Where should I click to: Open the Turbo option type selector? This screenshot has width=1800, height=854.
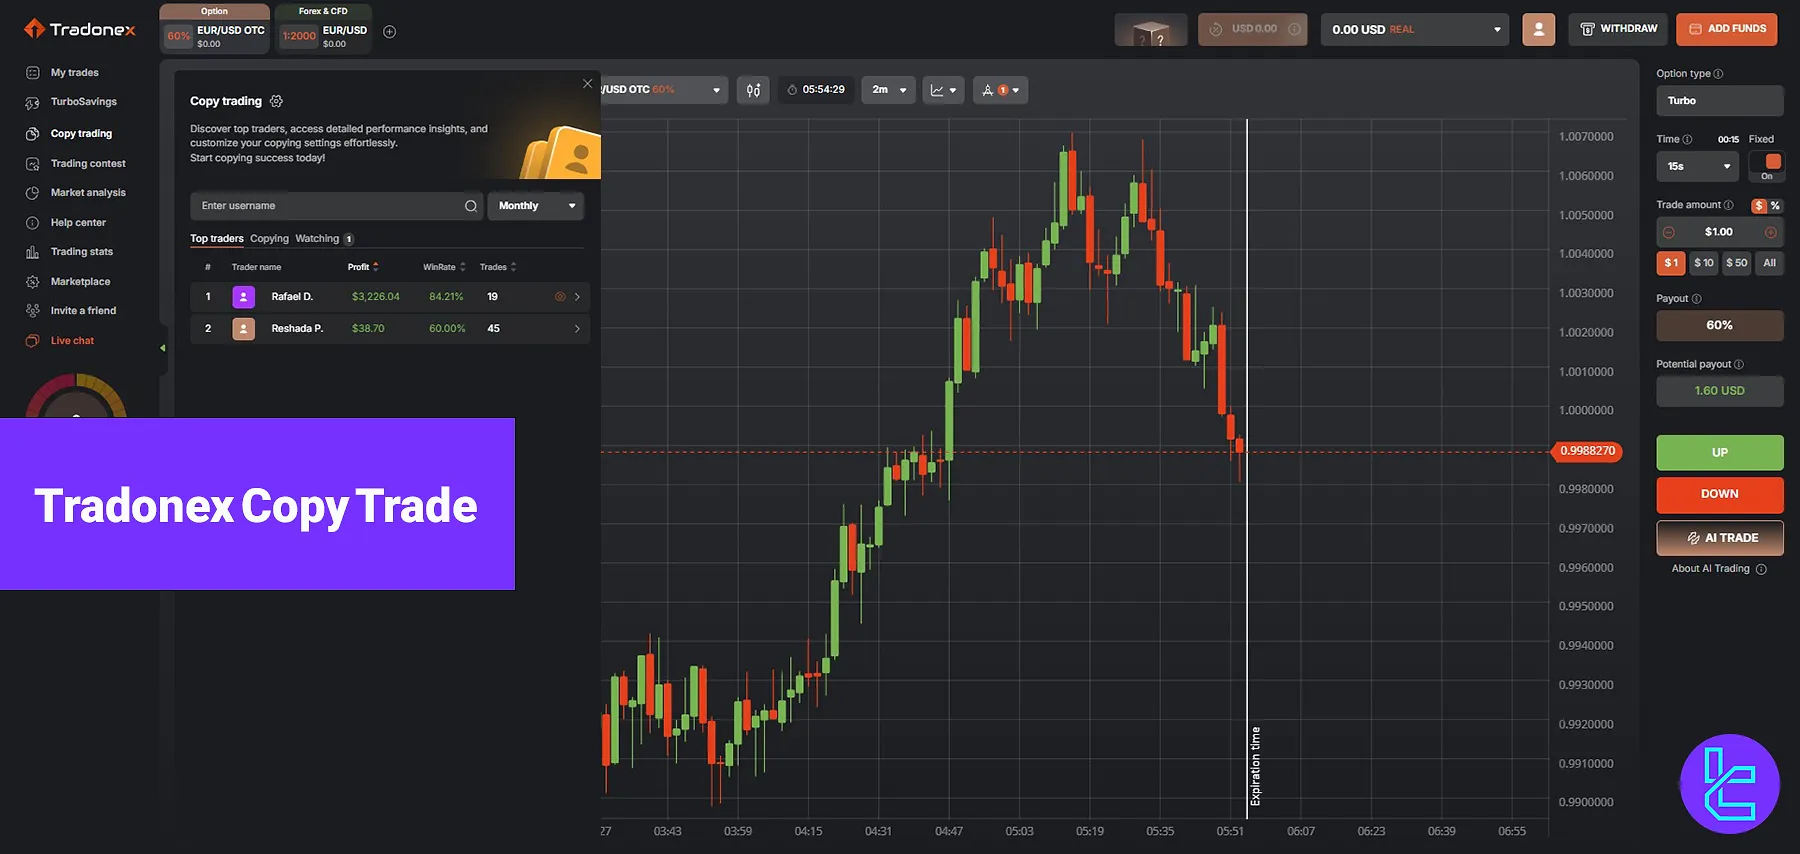1719,101
